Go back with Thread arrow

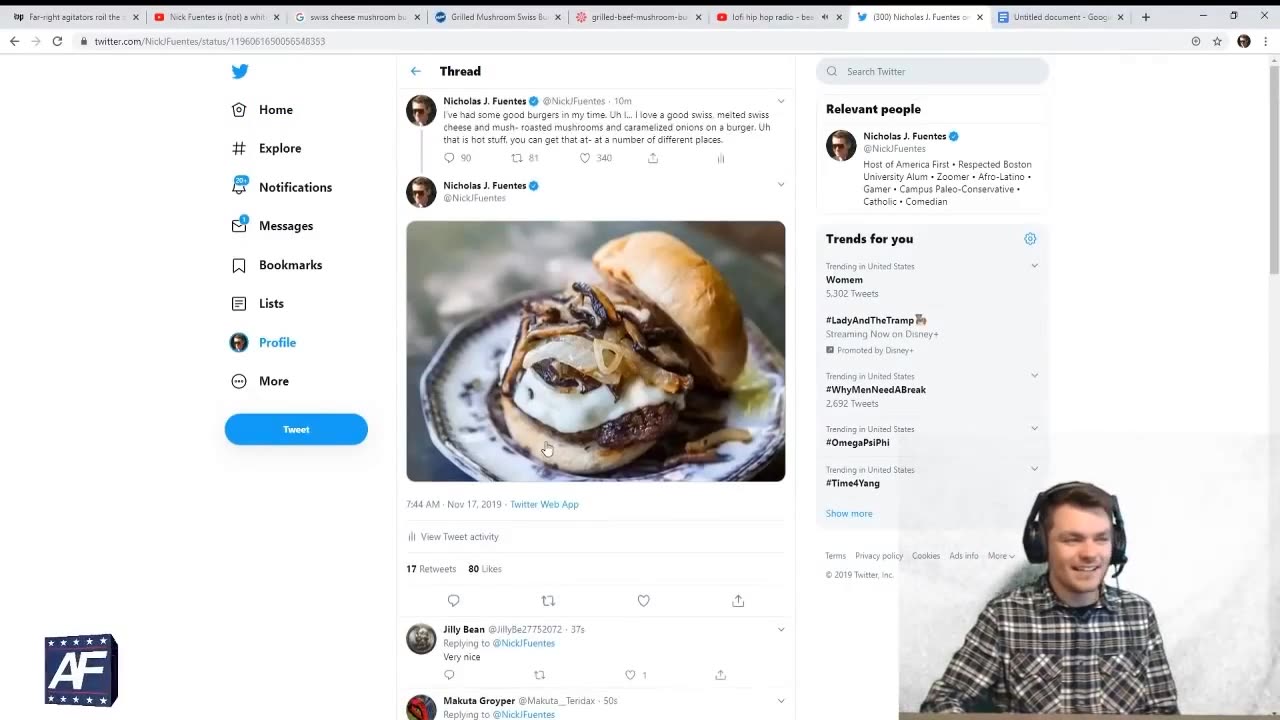416,71
